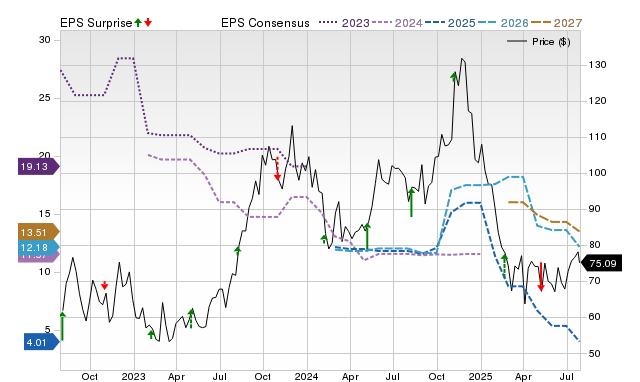The height and width of the screenshot is (382, 640).
Task: Click the red down arrow in EPS Surprise legend
Action: point(148,22)
